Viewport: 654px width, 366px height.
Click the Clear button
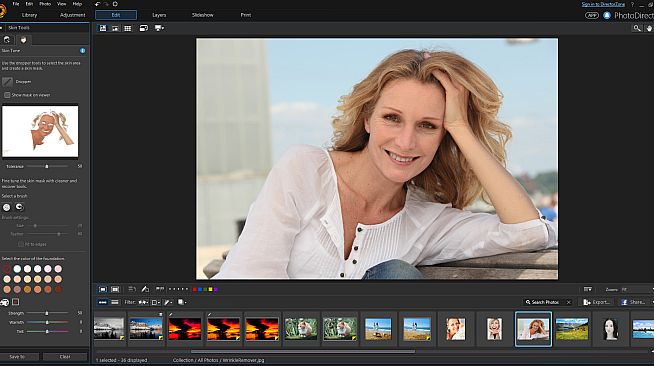65,357
